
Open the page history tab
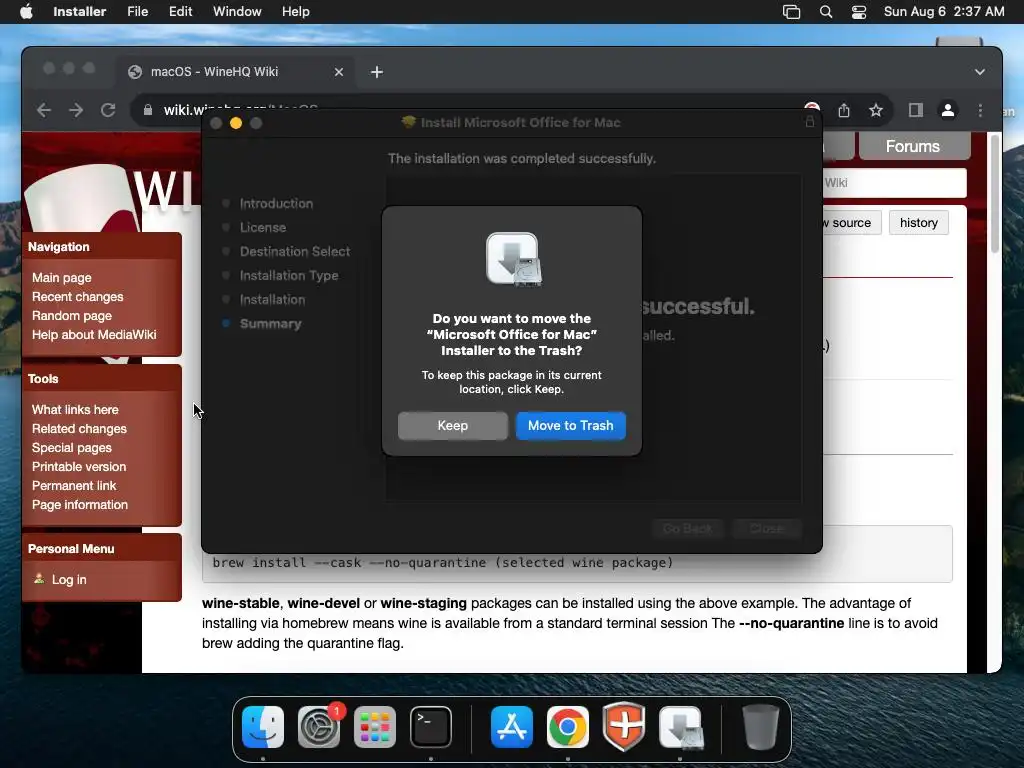[x=919, y=223]
